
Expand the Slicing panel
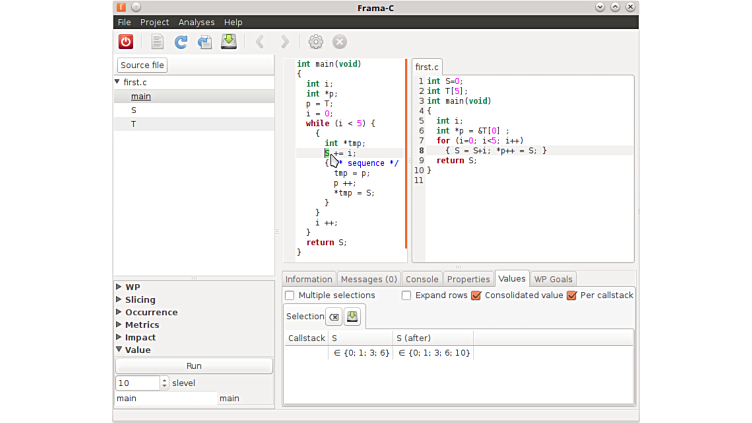pos(120,300)
